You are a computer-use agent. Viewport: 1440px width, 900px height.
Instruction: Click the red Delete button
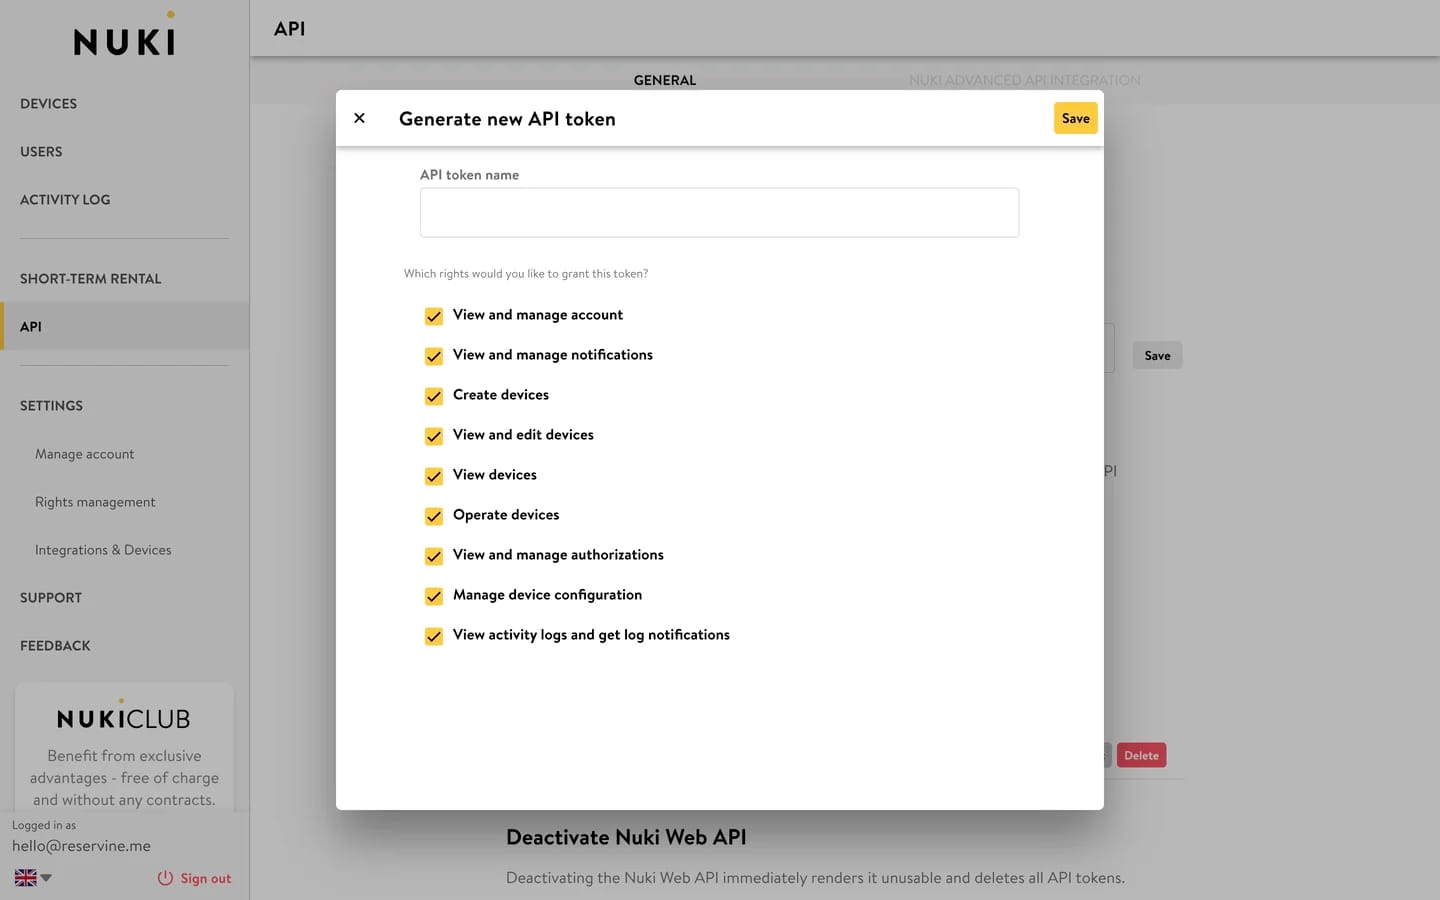point(1141,755)
